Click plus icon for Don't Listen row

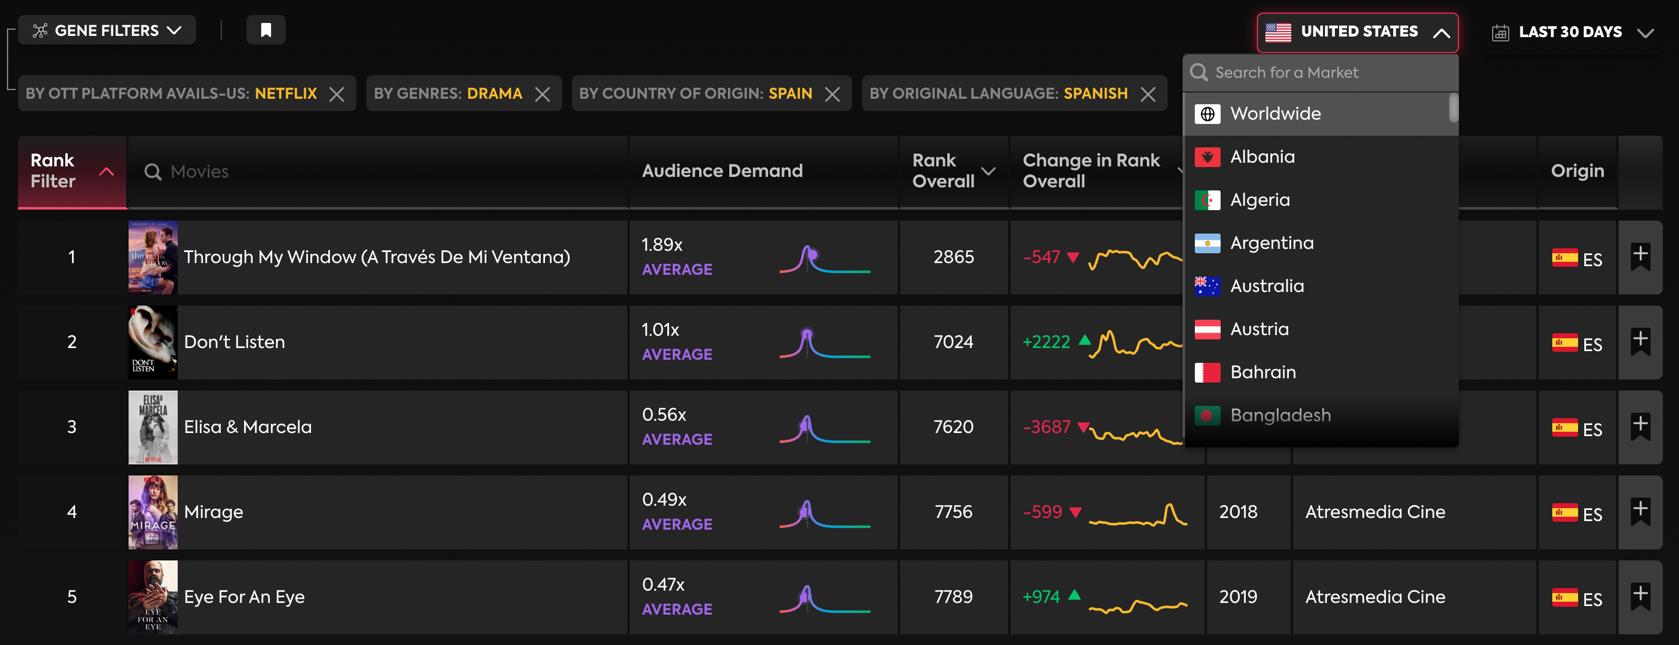point(1640,341)
